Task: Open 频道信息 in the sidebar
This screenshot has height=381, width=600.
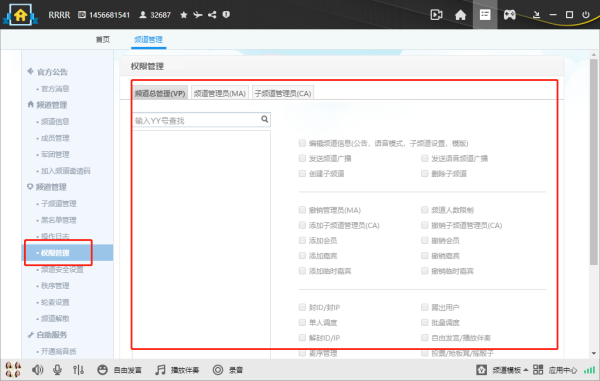Action: pyautogui.click(x=55, y=122)
